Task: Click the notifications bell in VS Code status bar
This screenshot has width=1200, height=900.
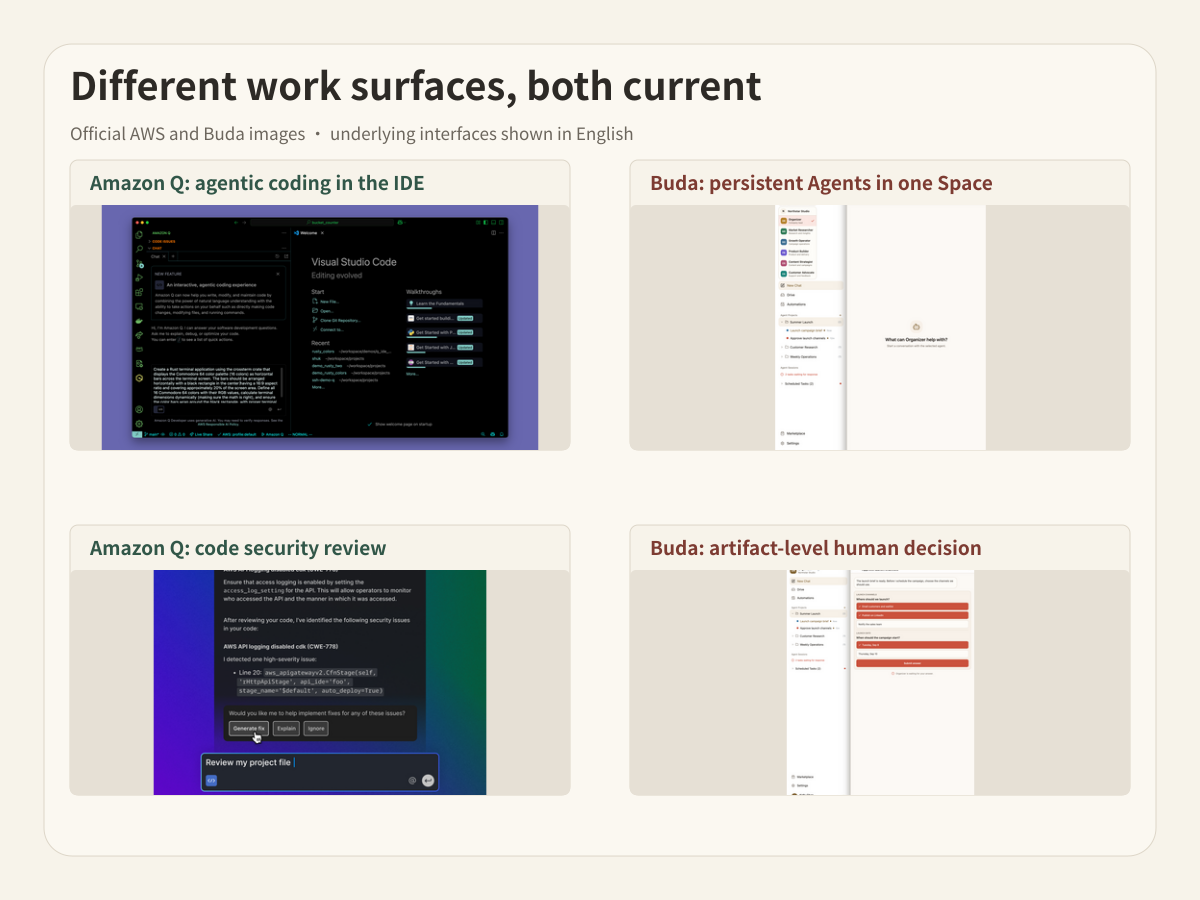Action: 502,434
